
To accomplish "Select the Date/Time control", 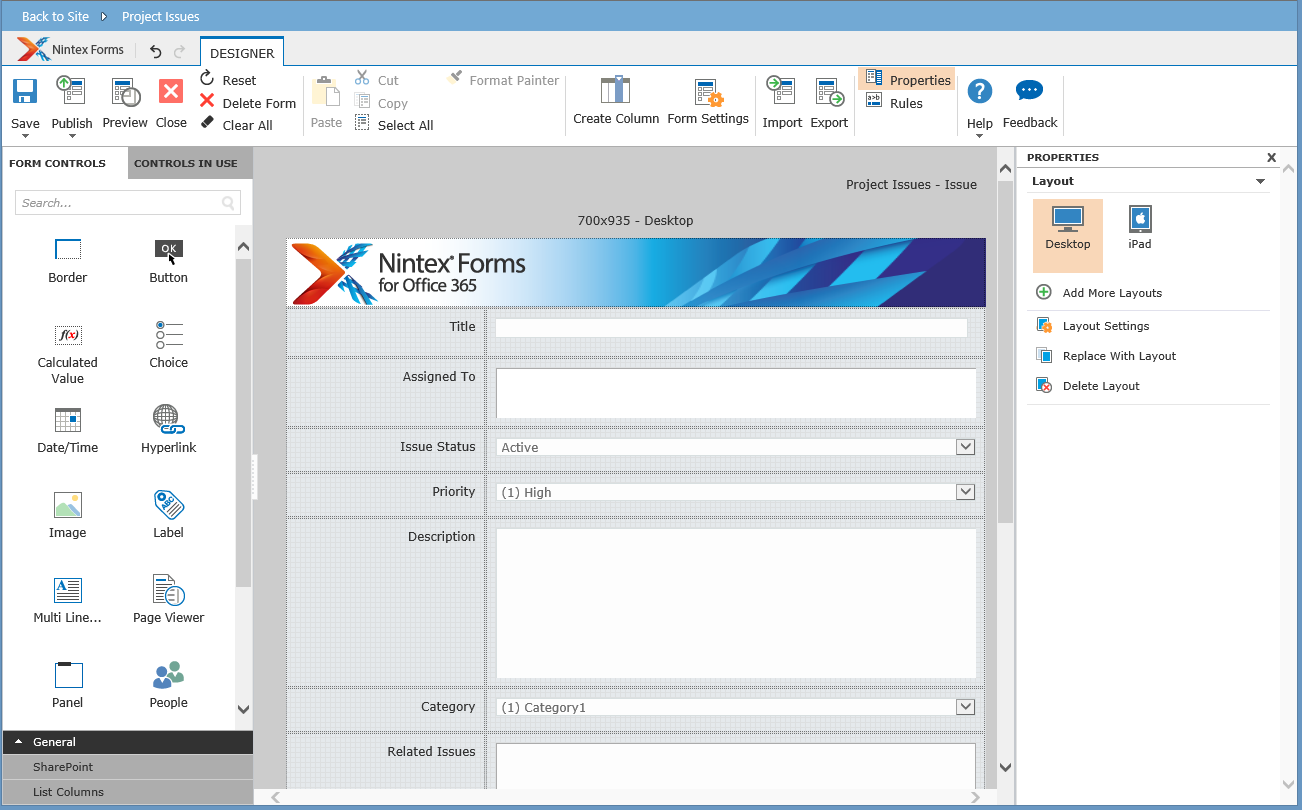I will [x=68, y=430].
